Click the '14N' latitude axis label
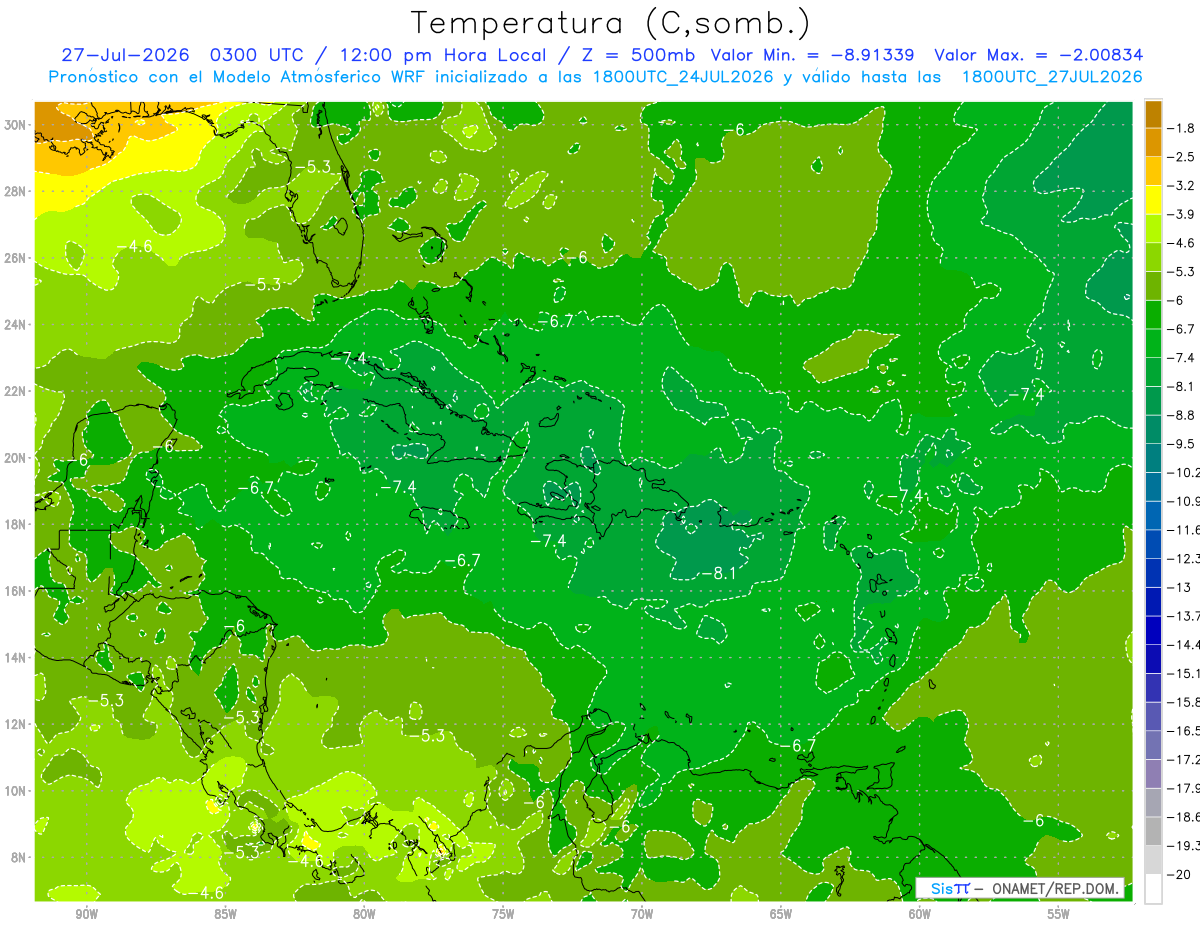This screenshot has width=1200, height=927. tap(17, 657)
